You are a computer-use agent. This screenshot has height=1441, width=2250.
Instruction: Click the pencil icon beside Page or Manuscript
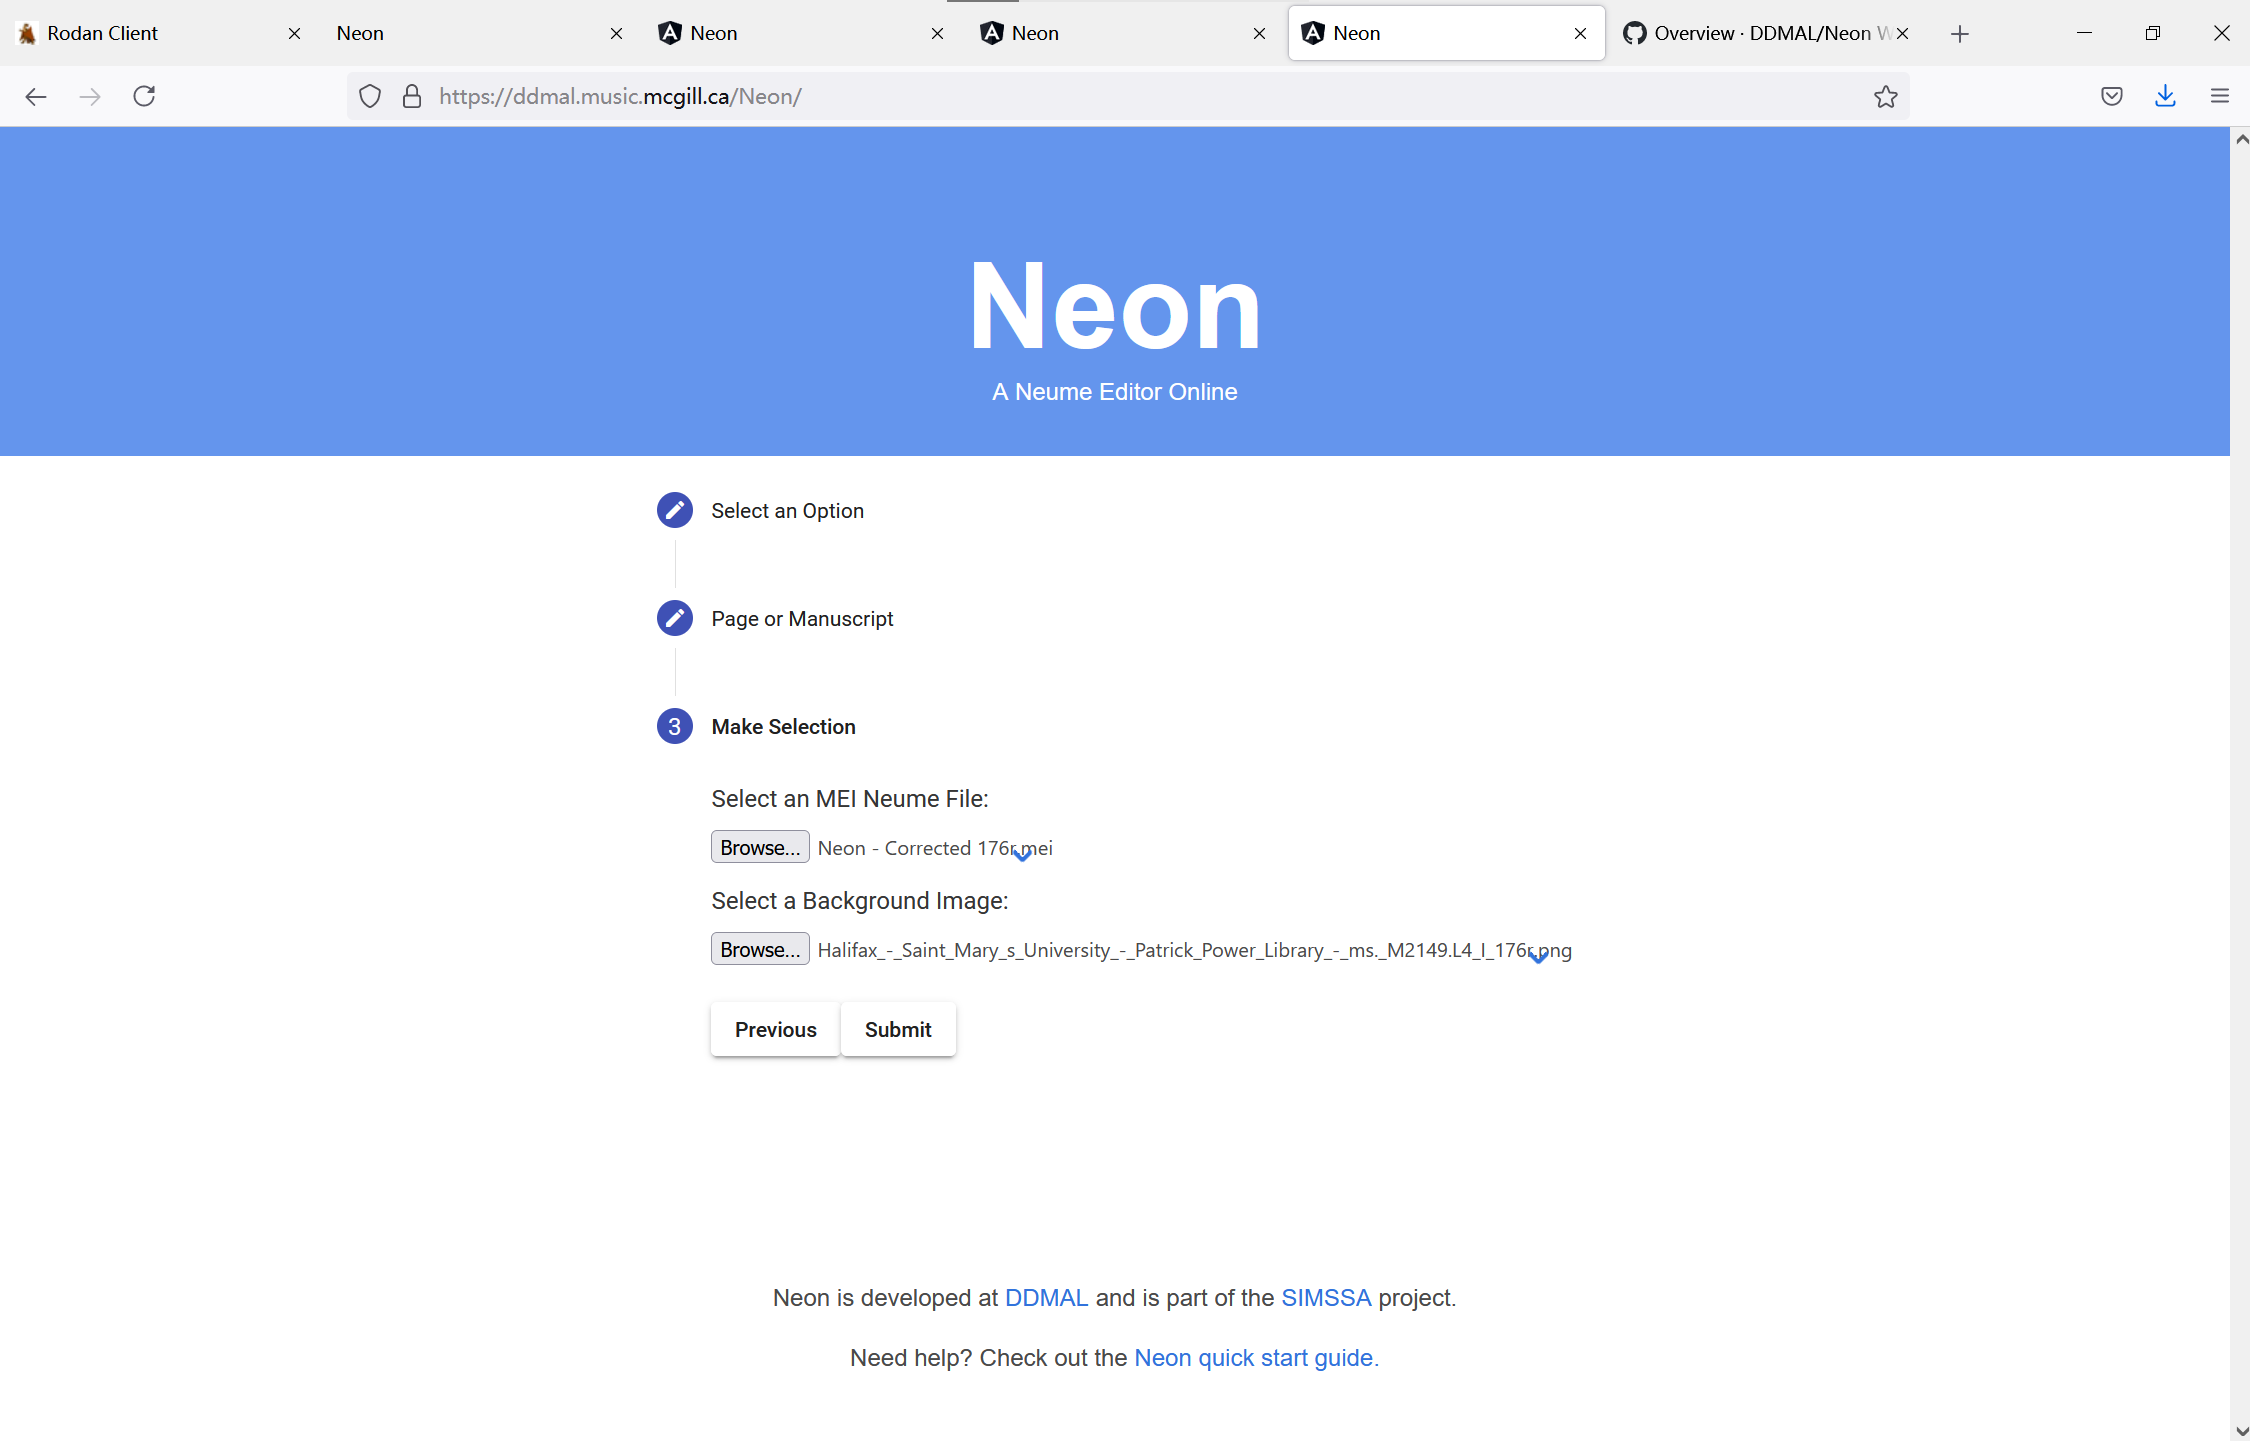674,618
